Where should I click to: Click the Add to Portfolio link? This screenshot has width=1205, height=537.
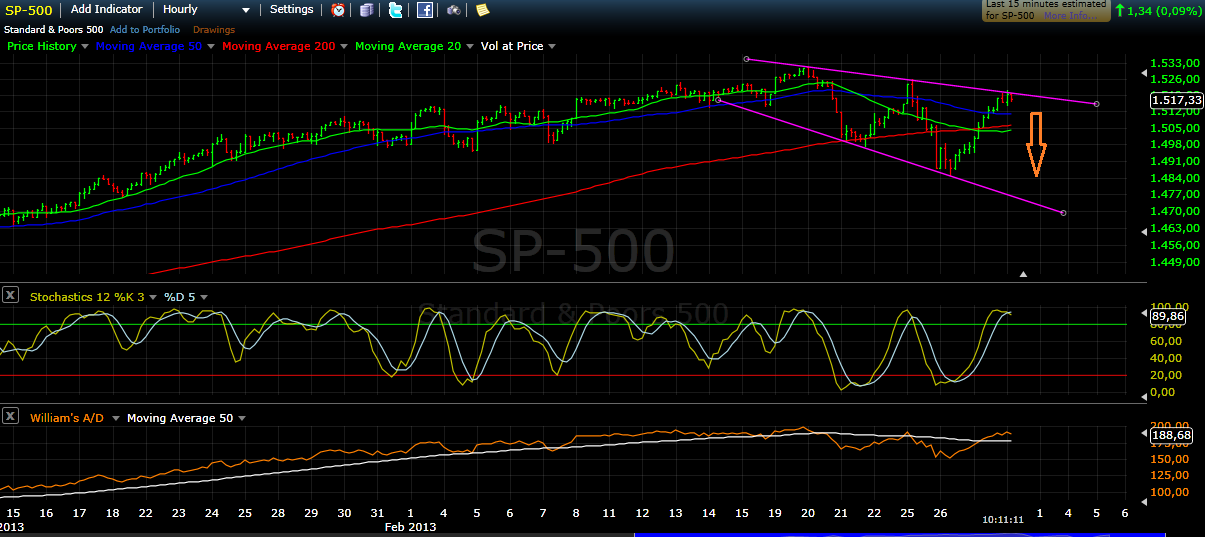(145, 30)
